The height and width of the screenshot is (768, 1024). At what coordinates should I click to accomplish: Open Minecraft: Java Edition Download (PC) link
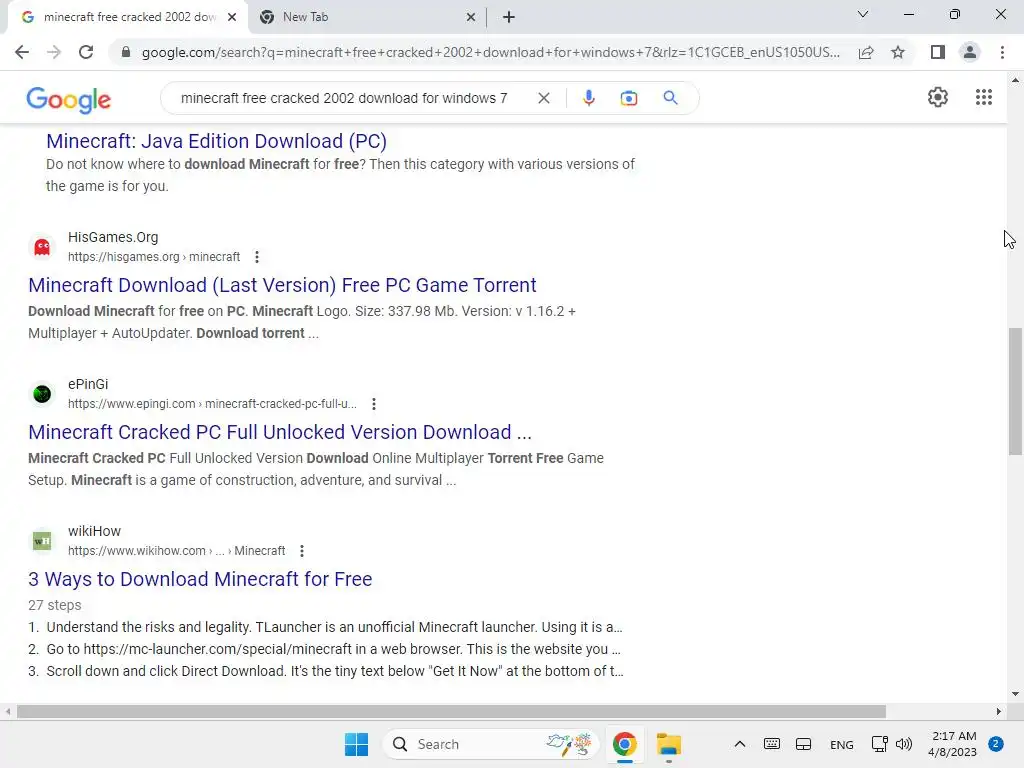click(216, 141)
